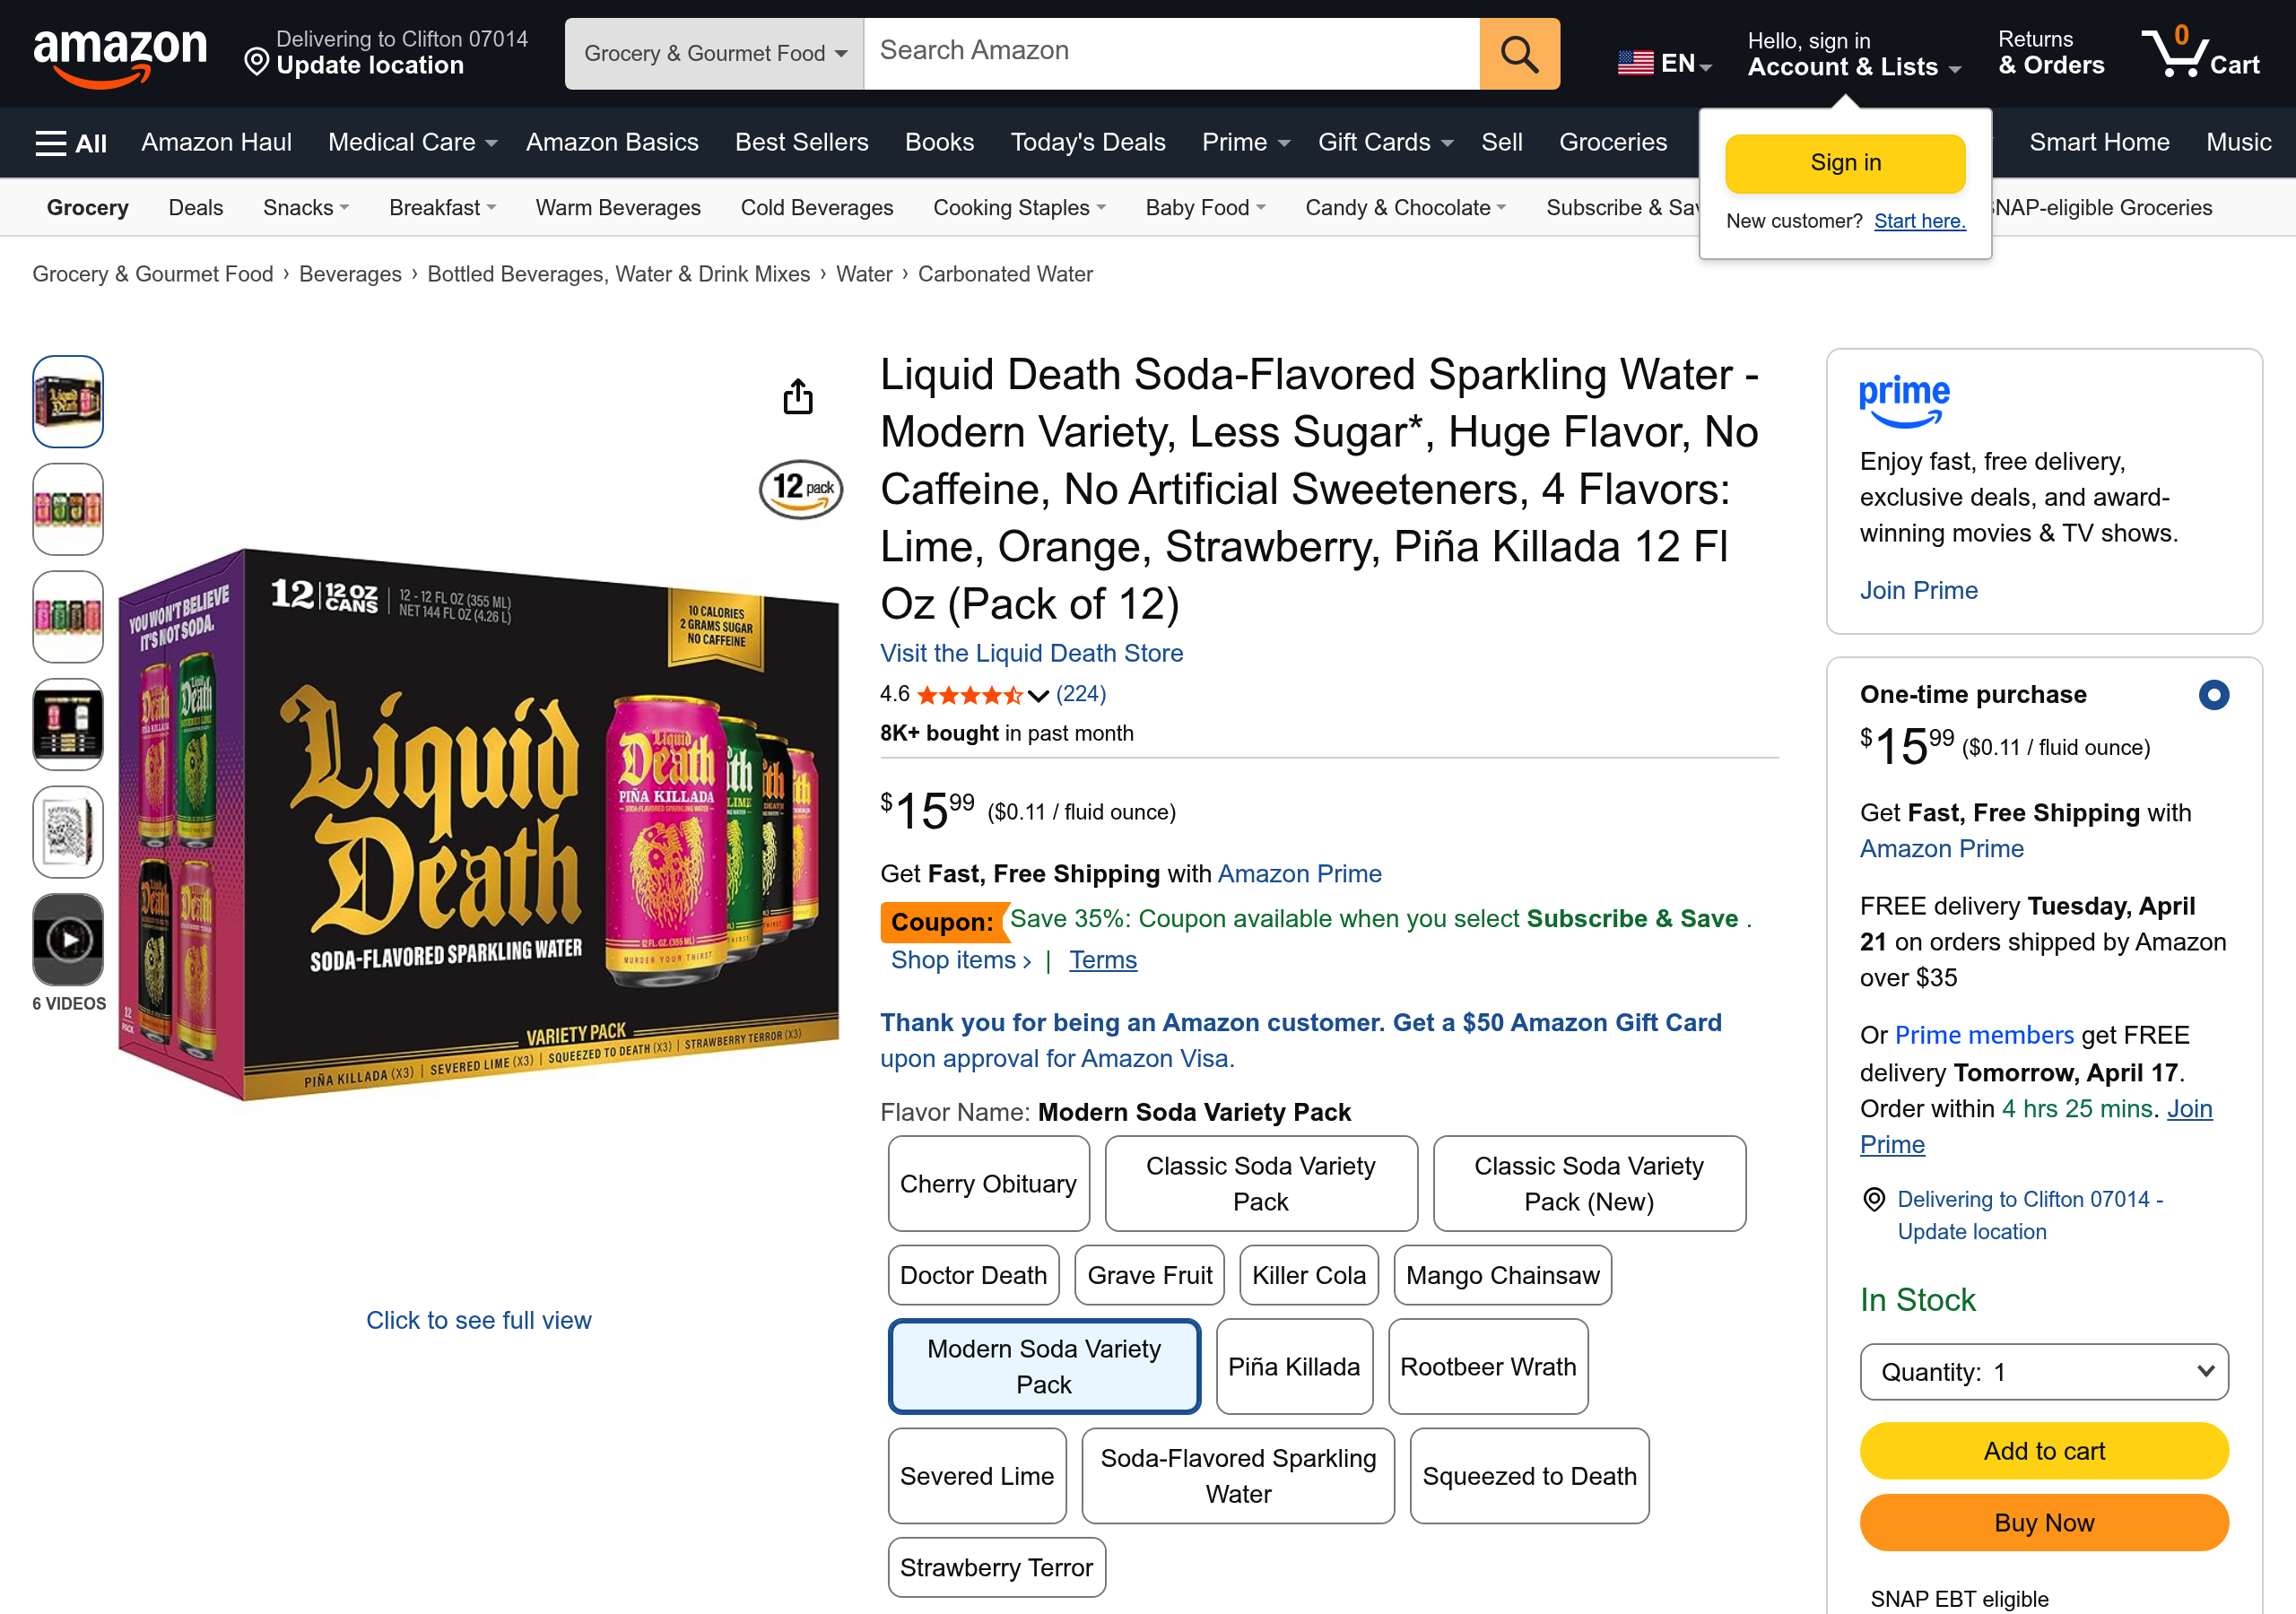Expand the search category Grocery & Gourmet Food dropdown
Viewport: 2296px width, 1614px height.
click(x=713, y=53)
